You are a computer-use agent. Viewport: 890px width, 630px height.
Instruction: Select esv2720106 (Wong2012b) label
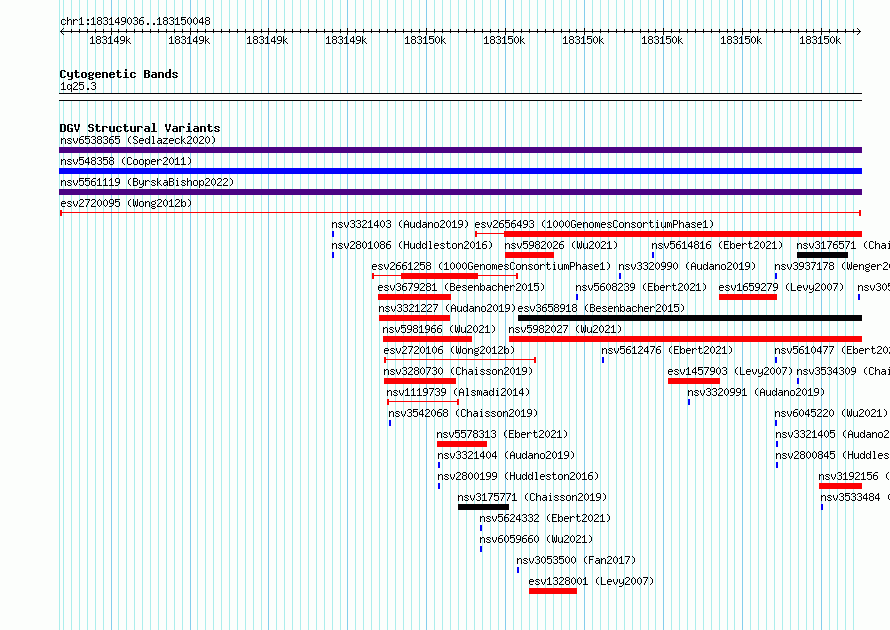tap(449, 350)
